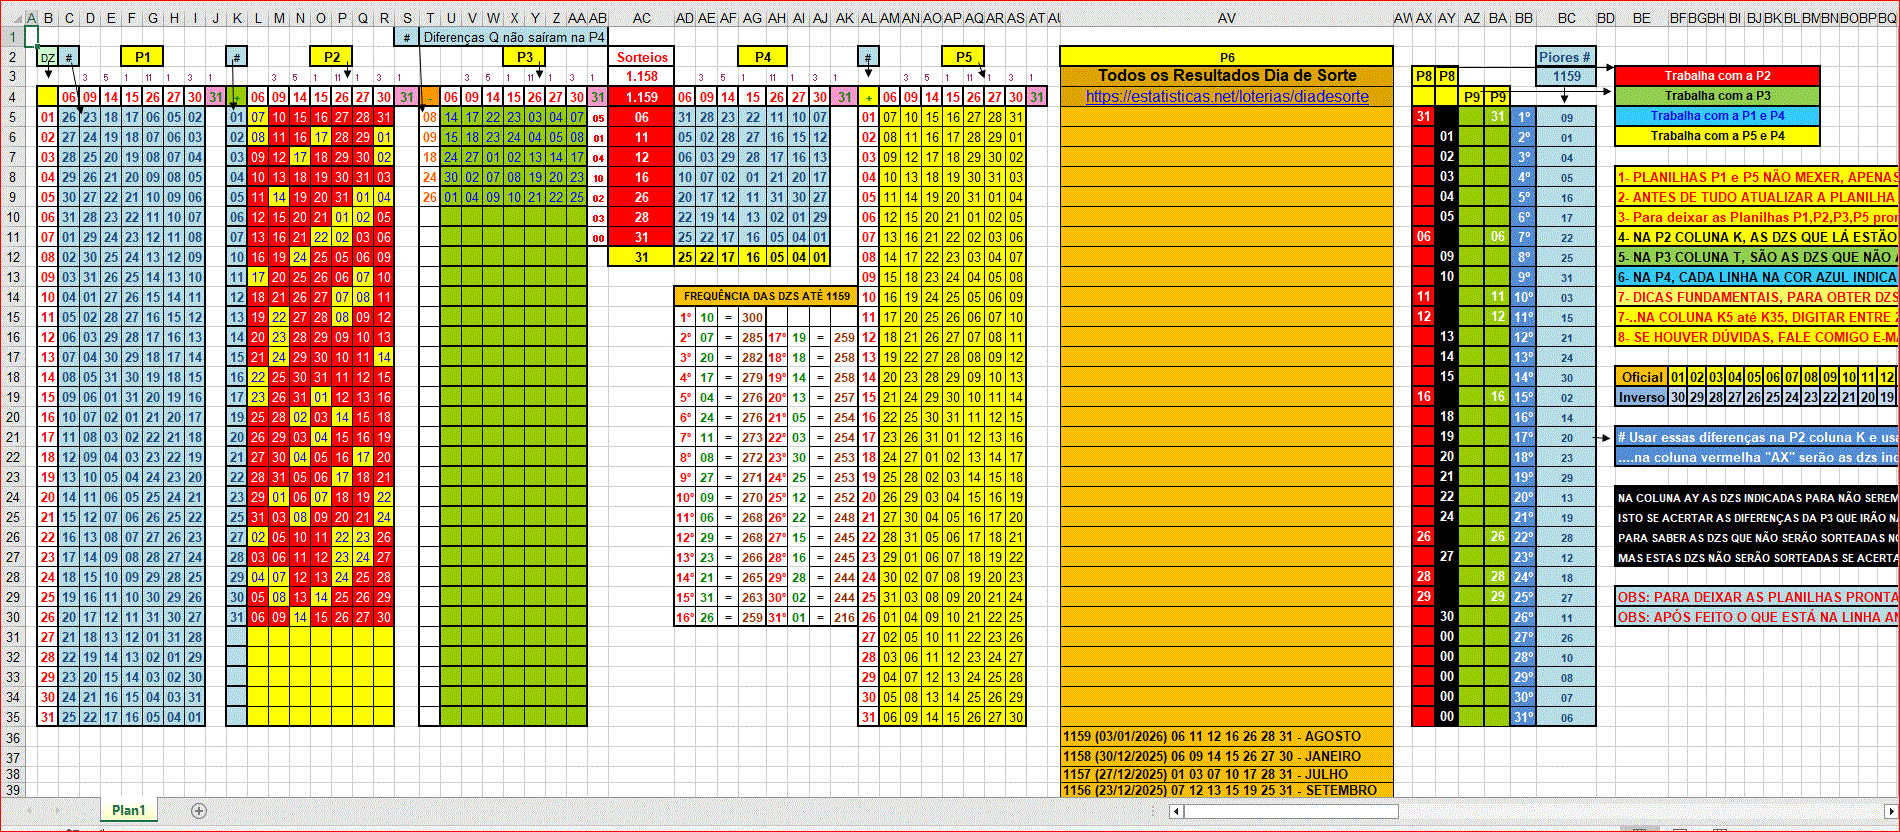Click the red 'Trabalha com a P2' box
This screenshot has height=832, width=1900.
1717,76
